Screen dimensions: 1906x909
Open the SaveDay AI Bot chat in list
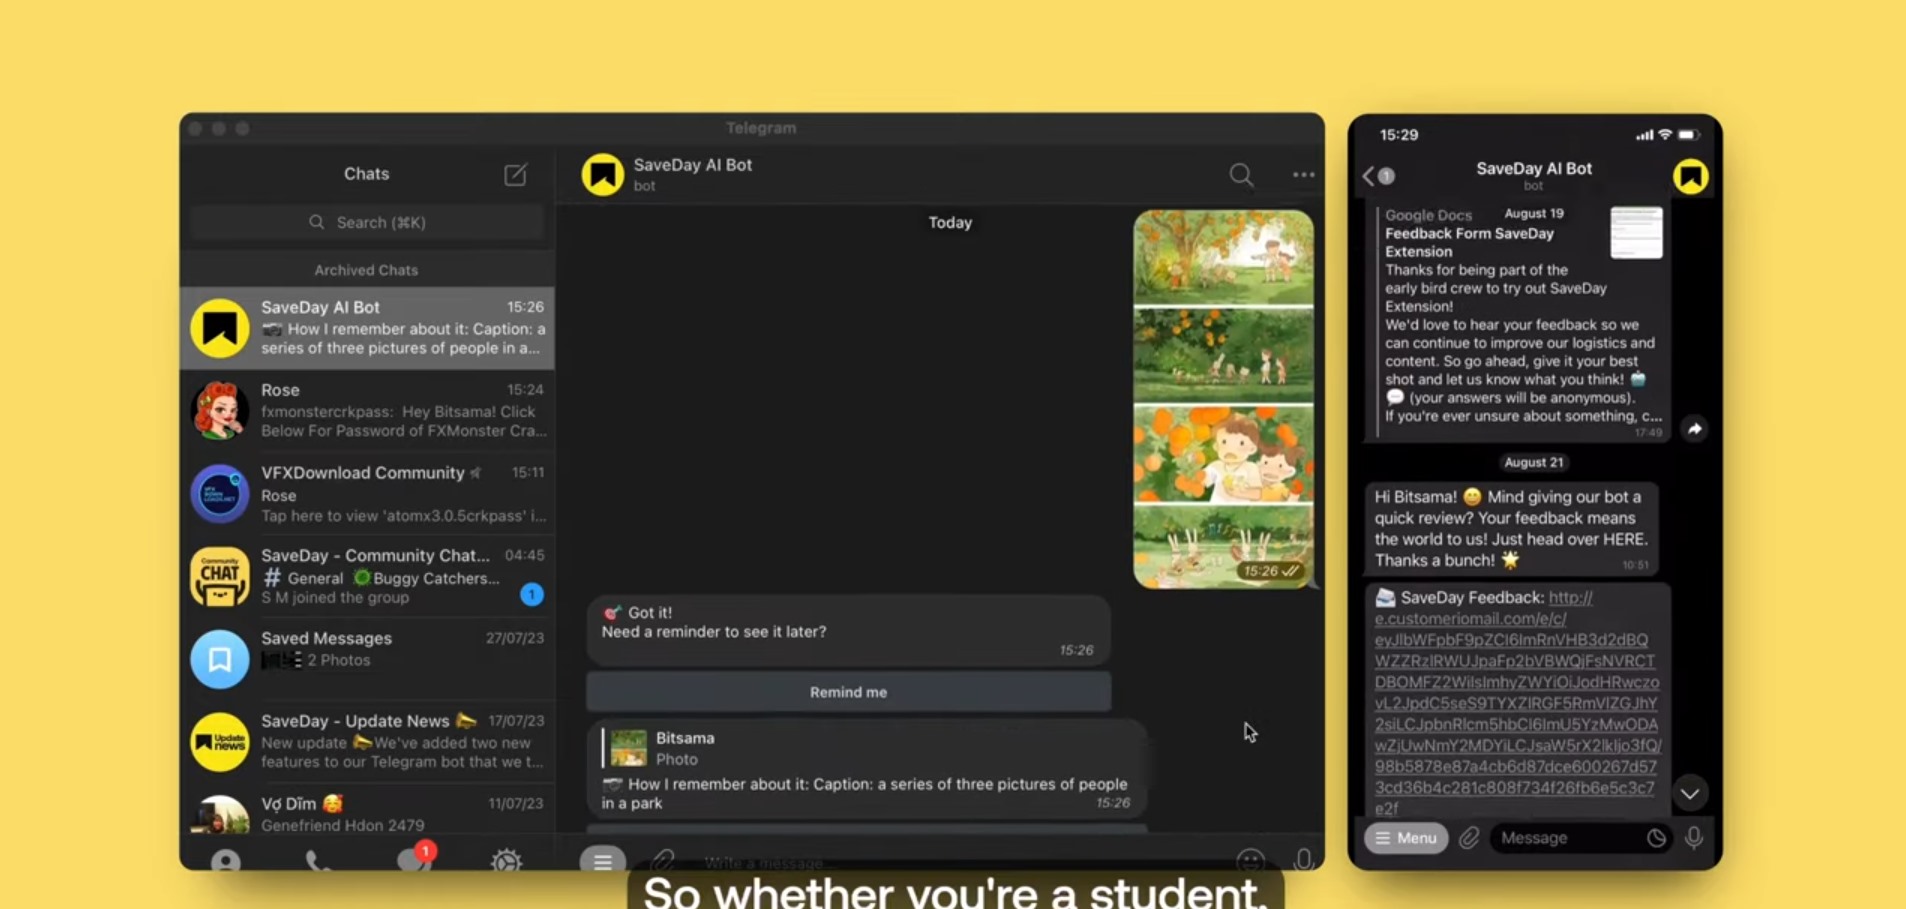(x=367, y=328)
